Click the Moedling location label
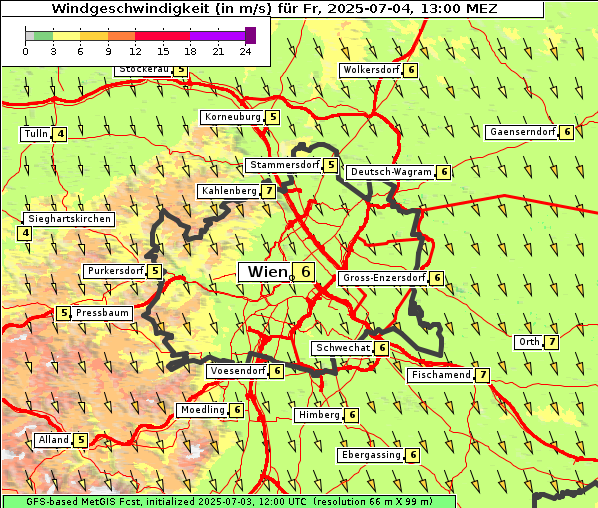 pyautogui.click(x=203, y=410)
